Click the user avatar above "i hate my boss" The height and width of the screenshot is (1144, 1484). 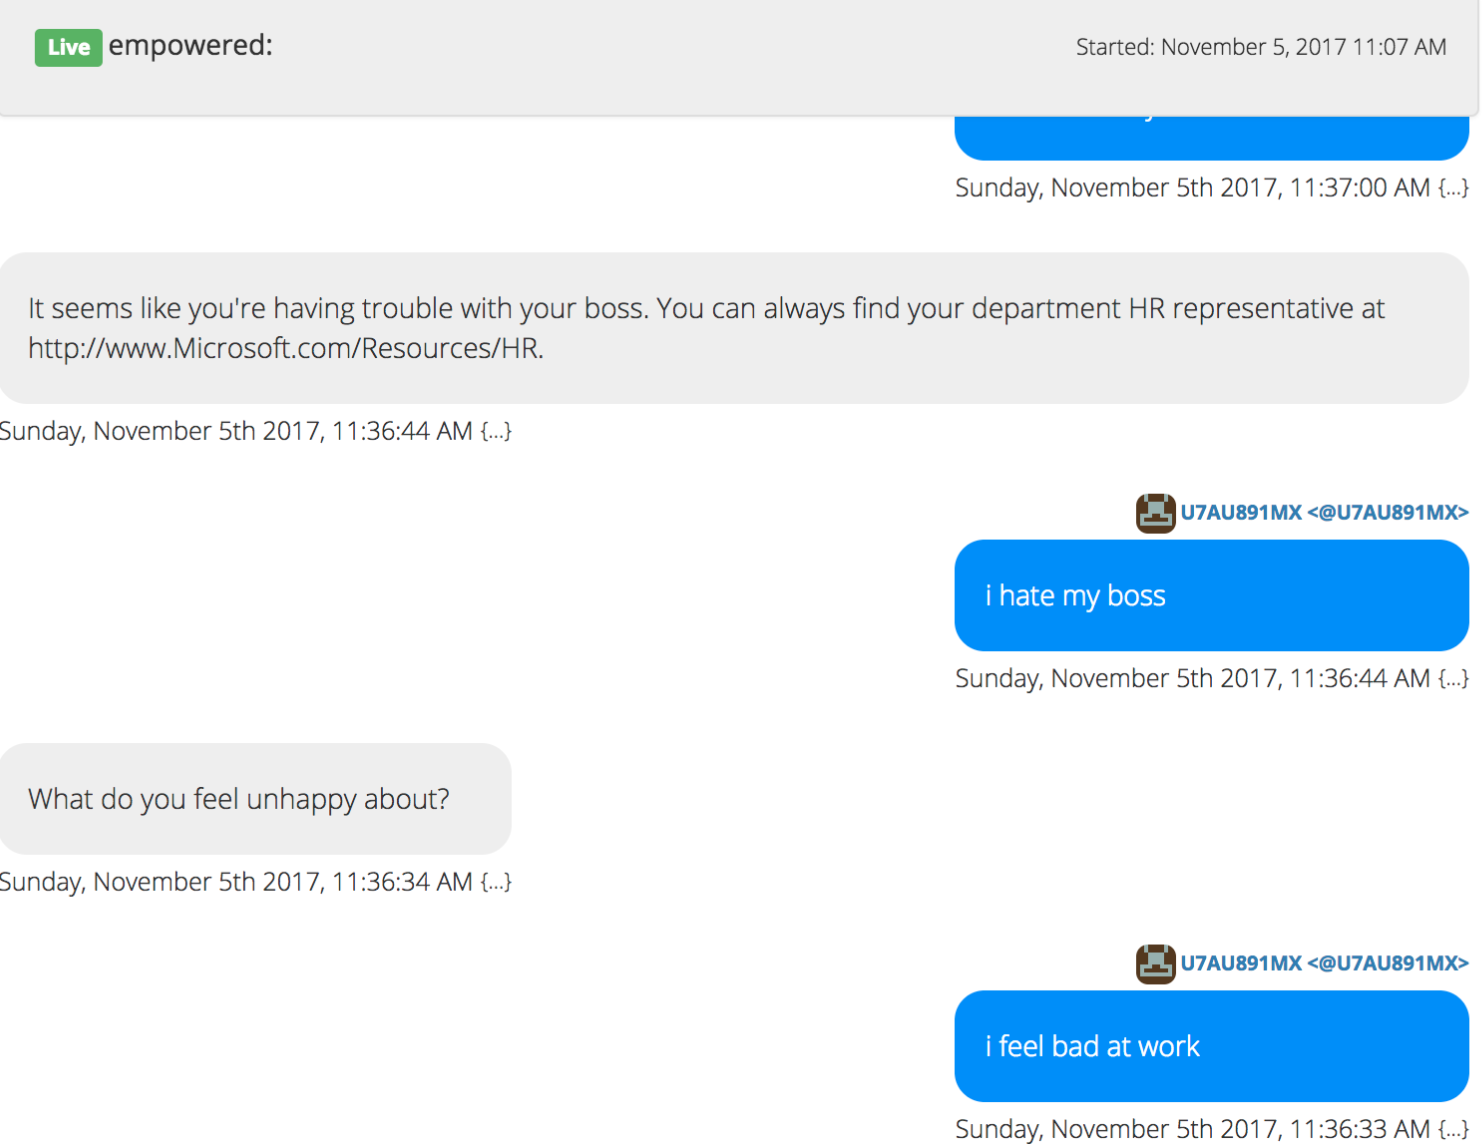1155,513
